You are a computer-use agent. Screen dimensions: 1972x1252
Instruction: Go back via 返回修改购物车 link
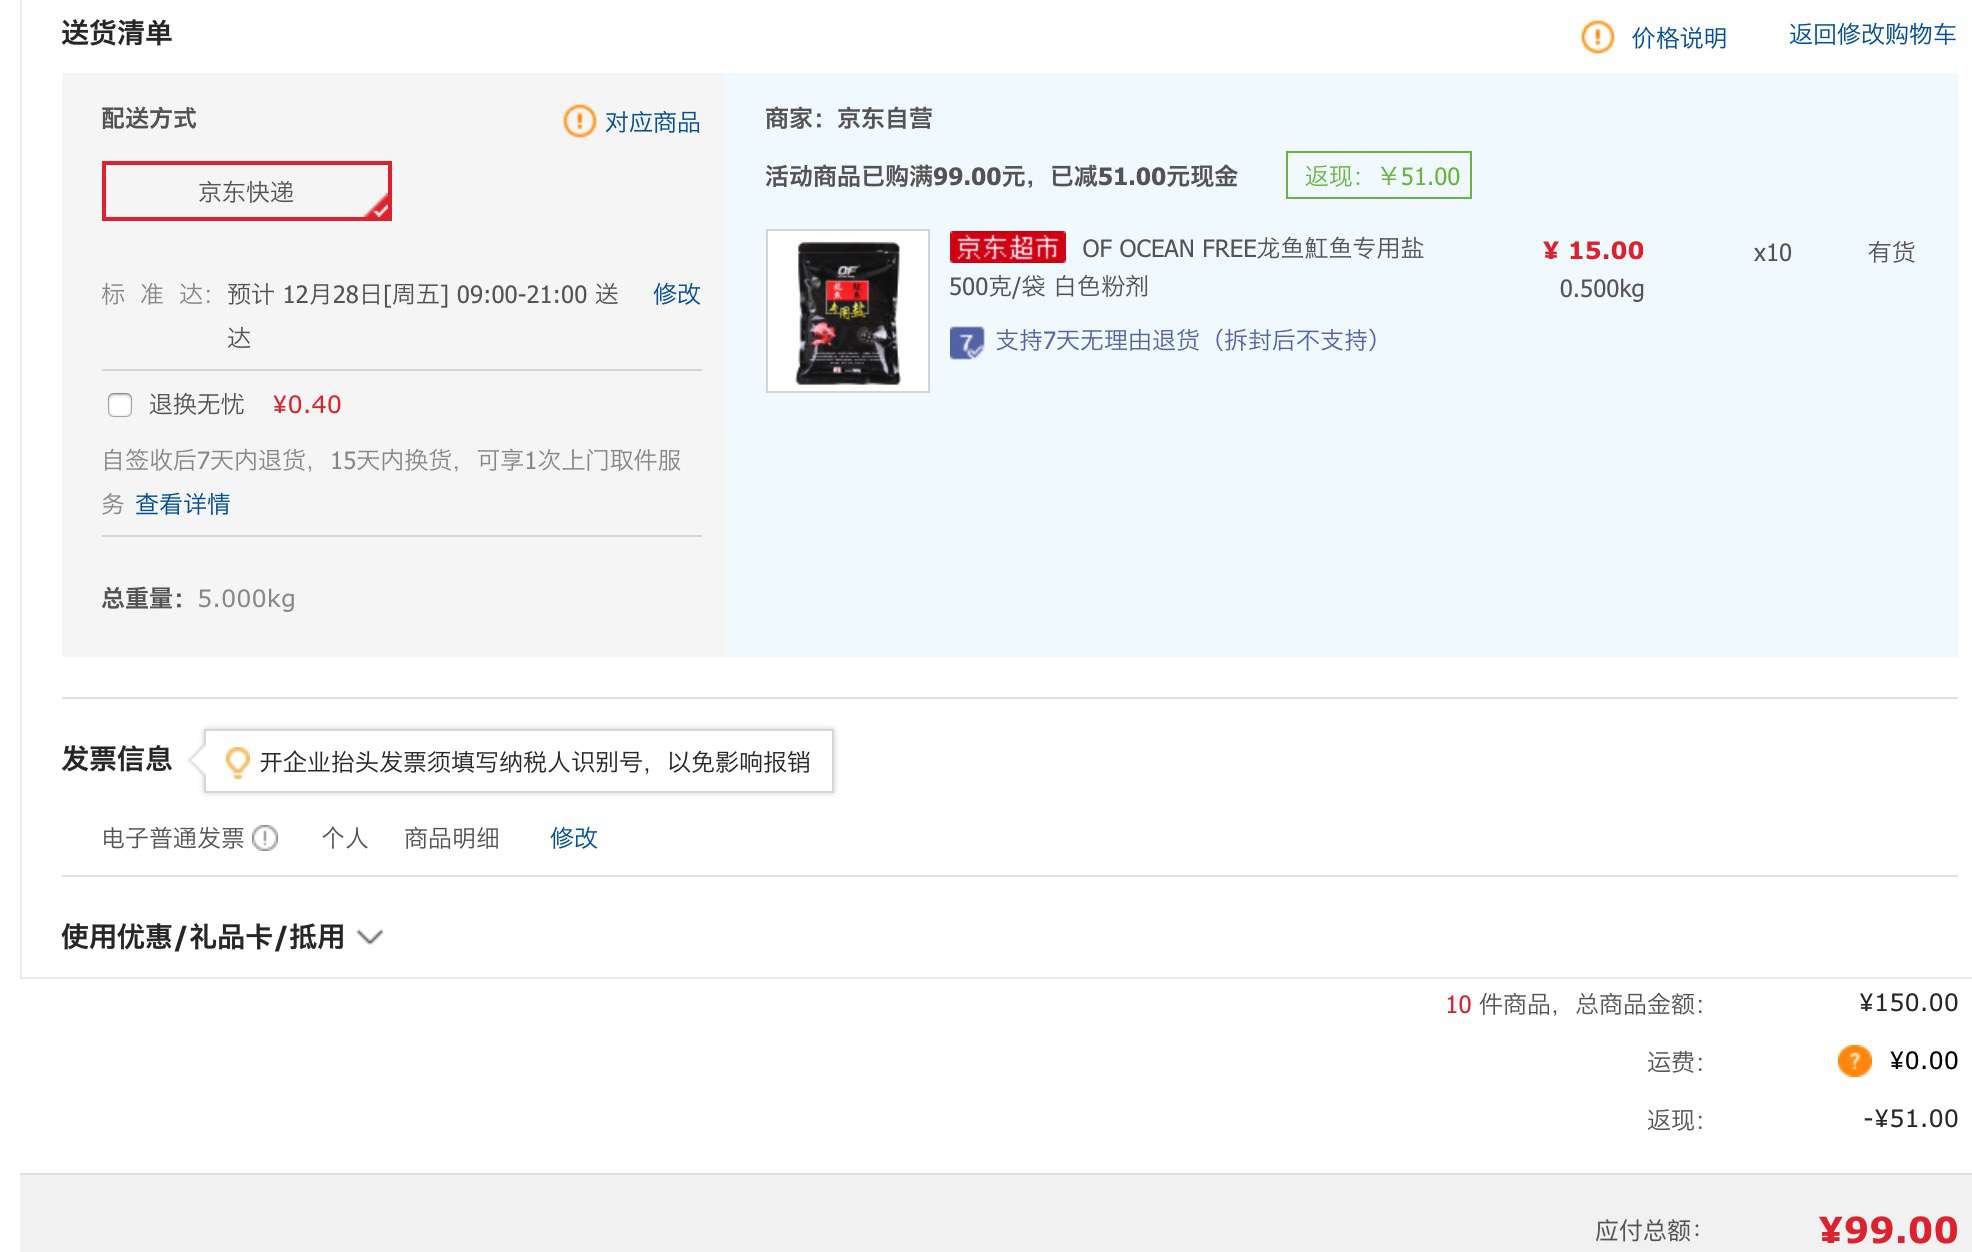(1872, 35)
